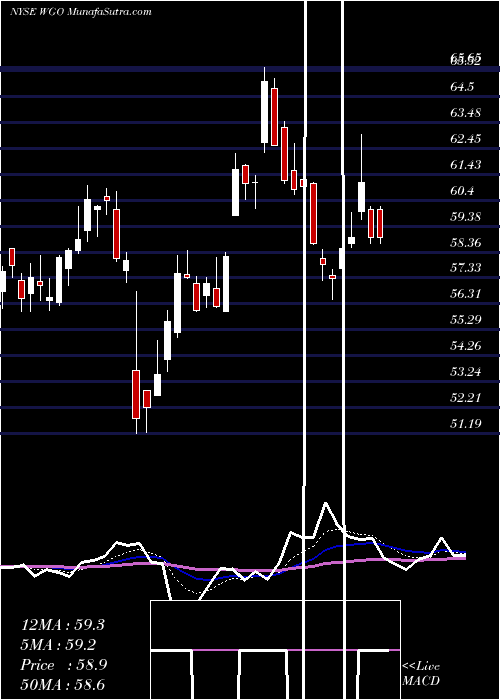The height and width of the screenshot is (700, 500).
Task: Click the <<Live MACD label
Action: click(421, 674)
